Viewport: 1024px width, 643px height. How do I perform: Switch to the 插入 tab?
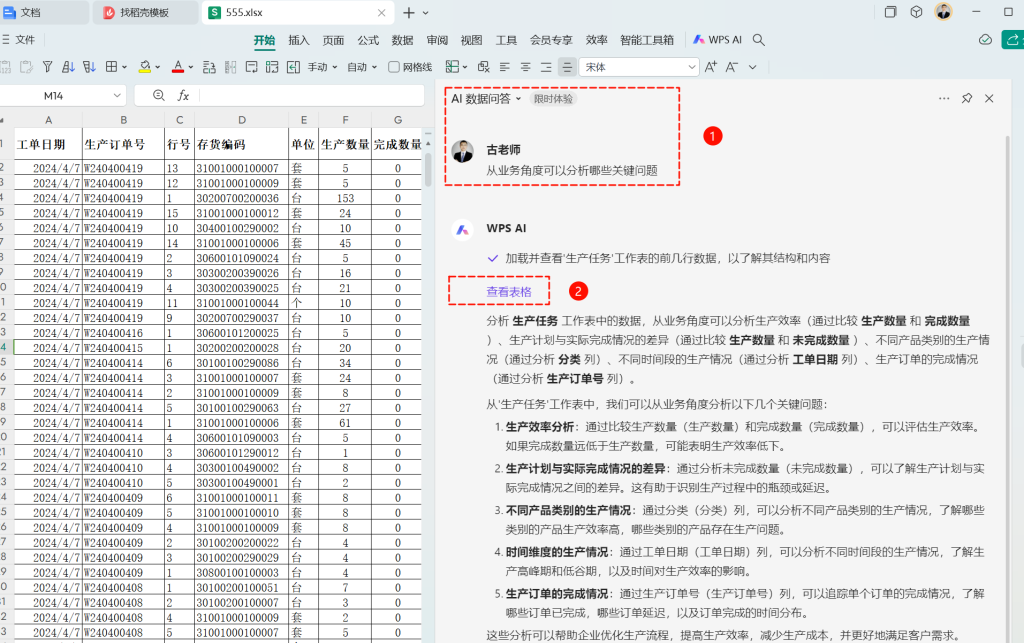(x=298, y=40)
